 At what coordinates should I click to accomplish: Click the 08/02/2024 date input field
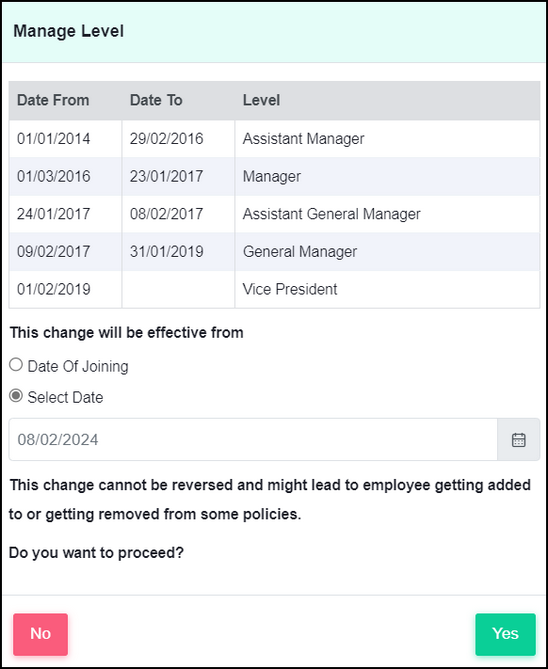coord(253,439)
